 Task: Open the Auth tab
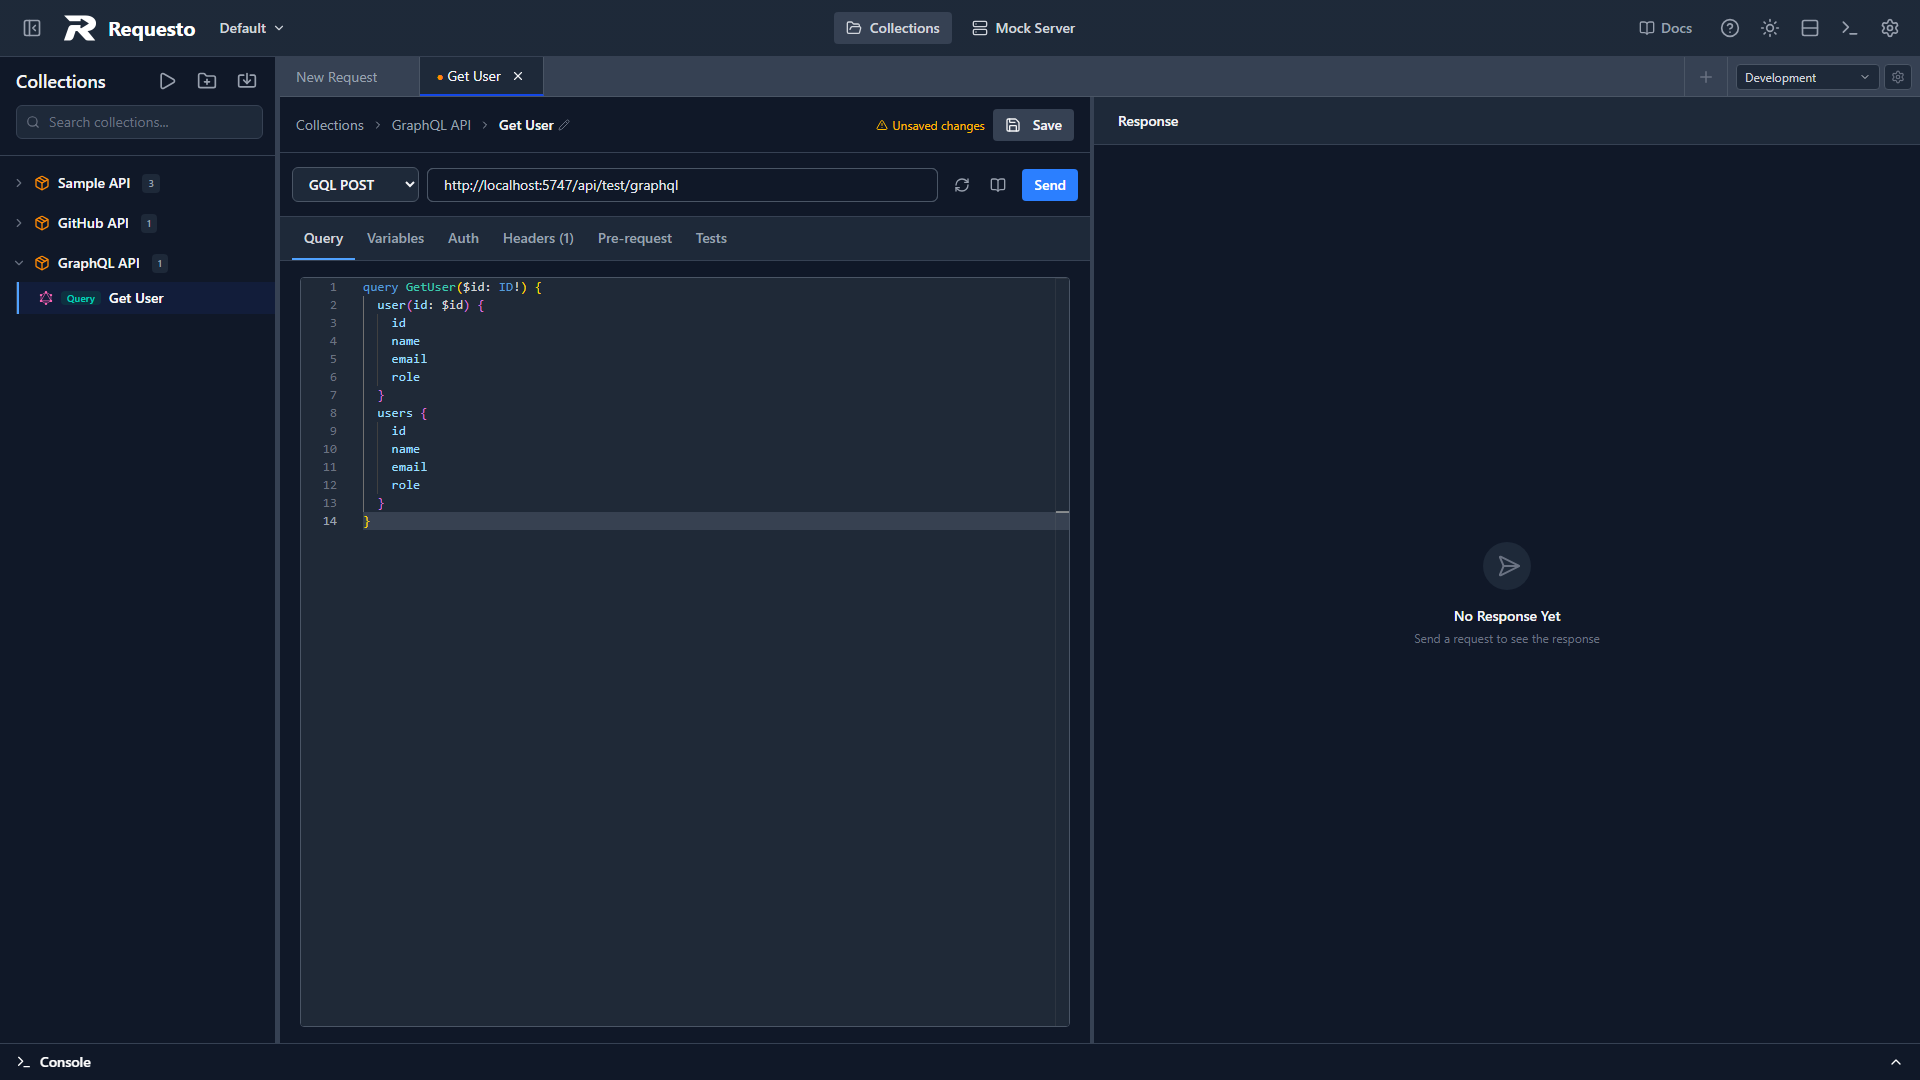(x=463, y=238)
